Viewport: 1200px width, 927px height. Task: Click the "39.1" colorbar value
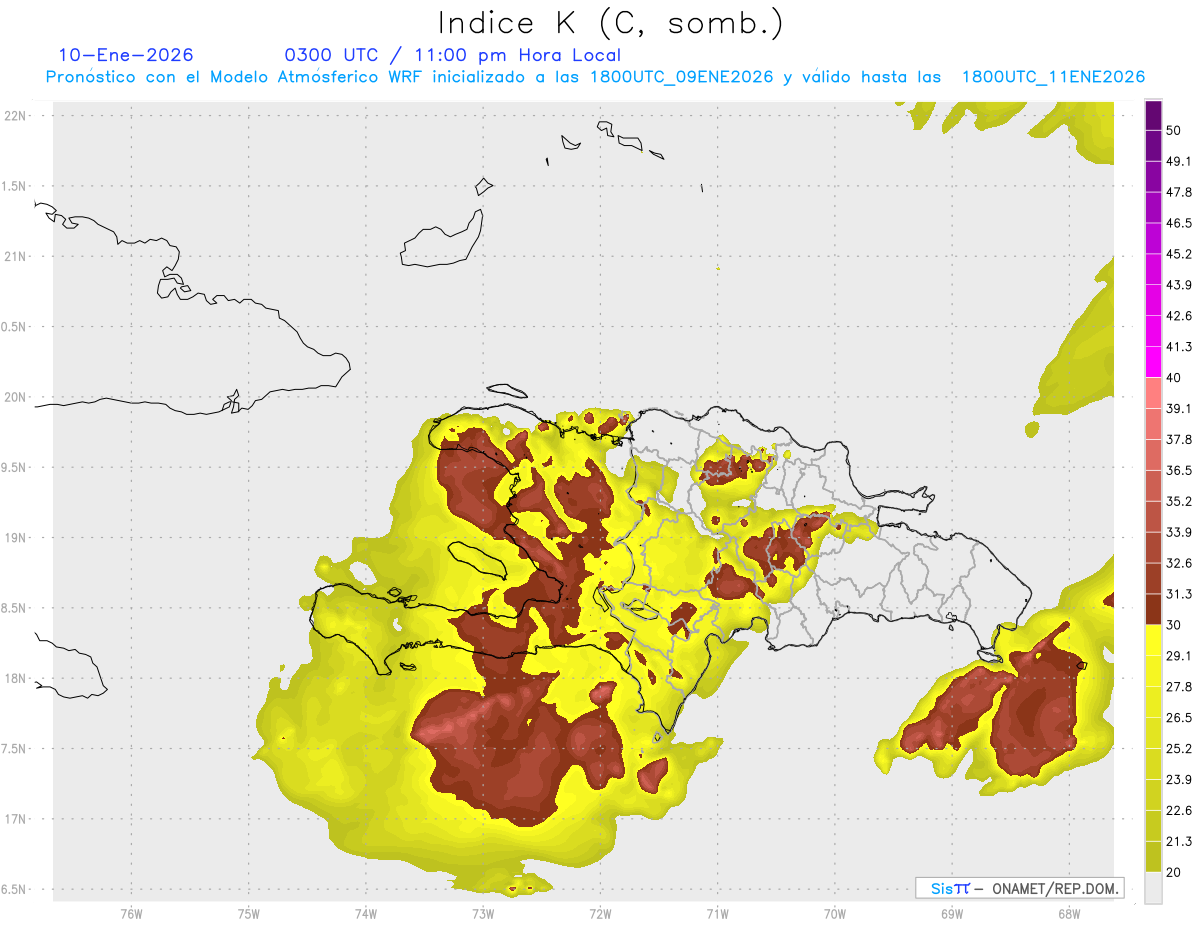[x=1179, y=408]
